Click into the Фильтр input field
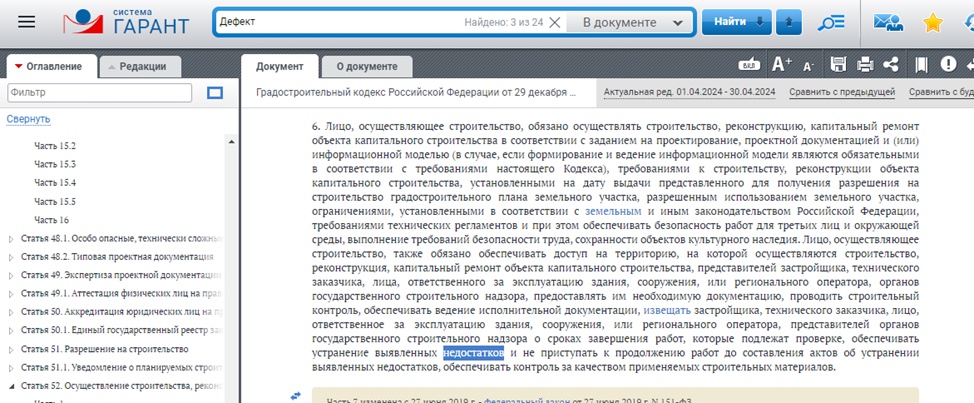The image size is (974, 403). (99, 93)
